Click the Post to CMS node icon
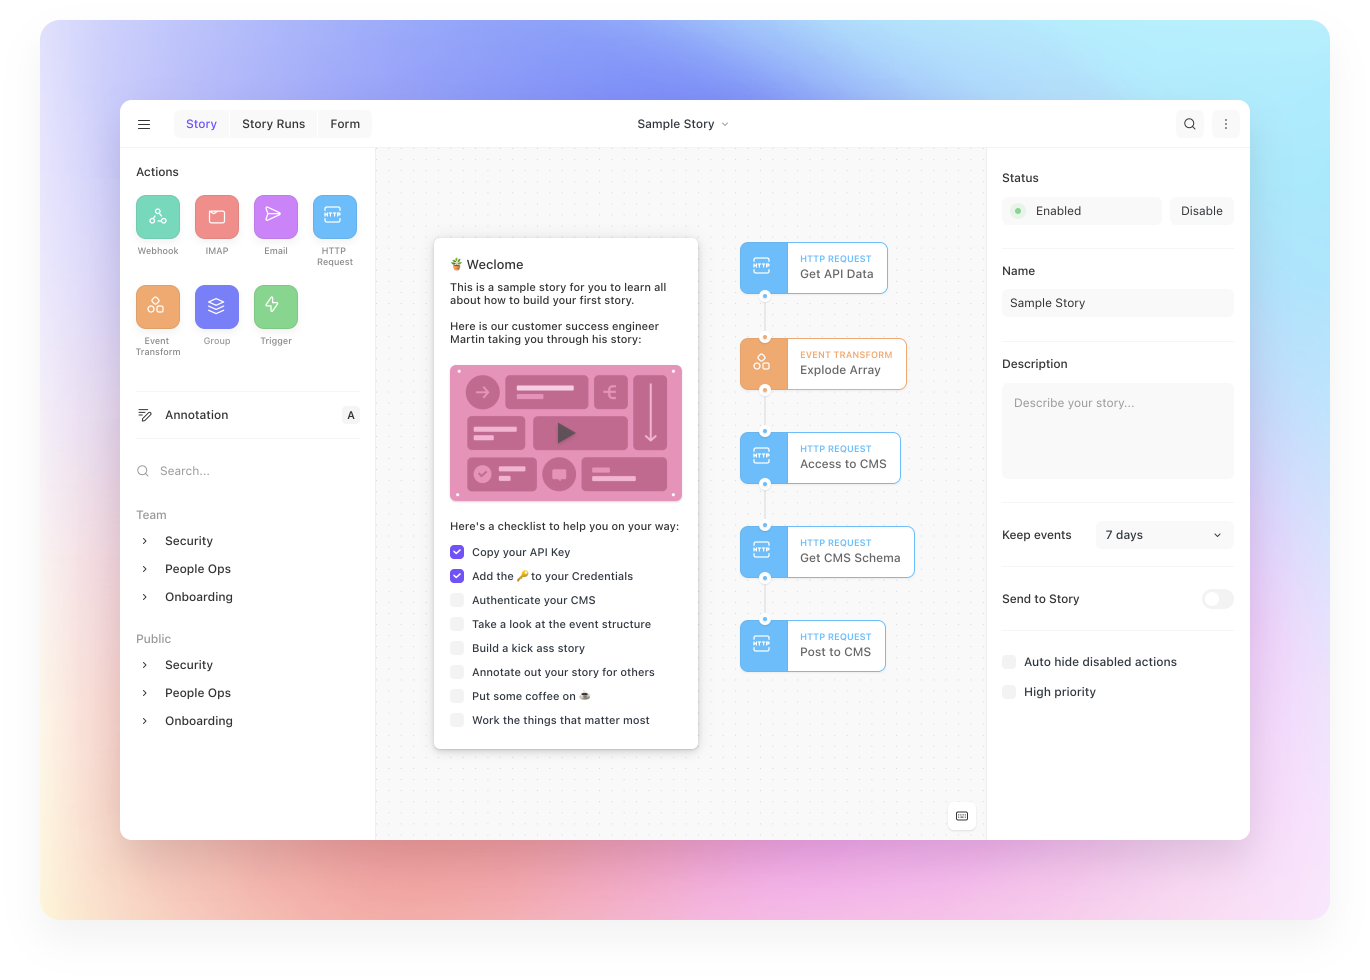This screenshot has height=980, width=1370. (x=763, y=646)
